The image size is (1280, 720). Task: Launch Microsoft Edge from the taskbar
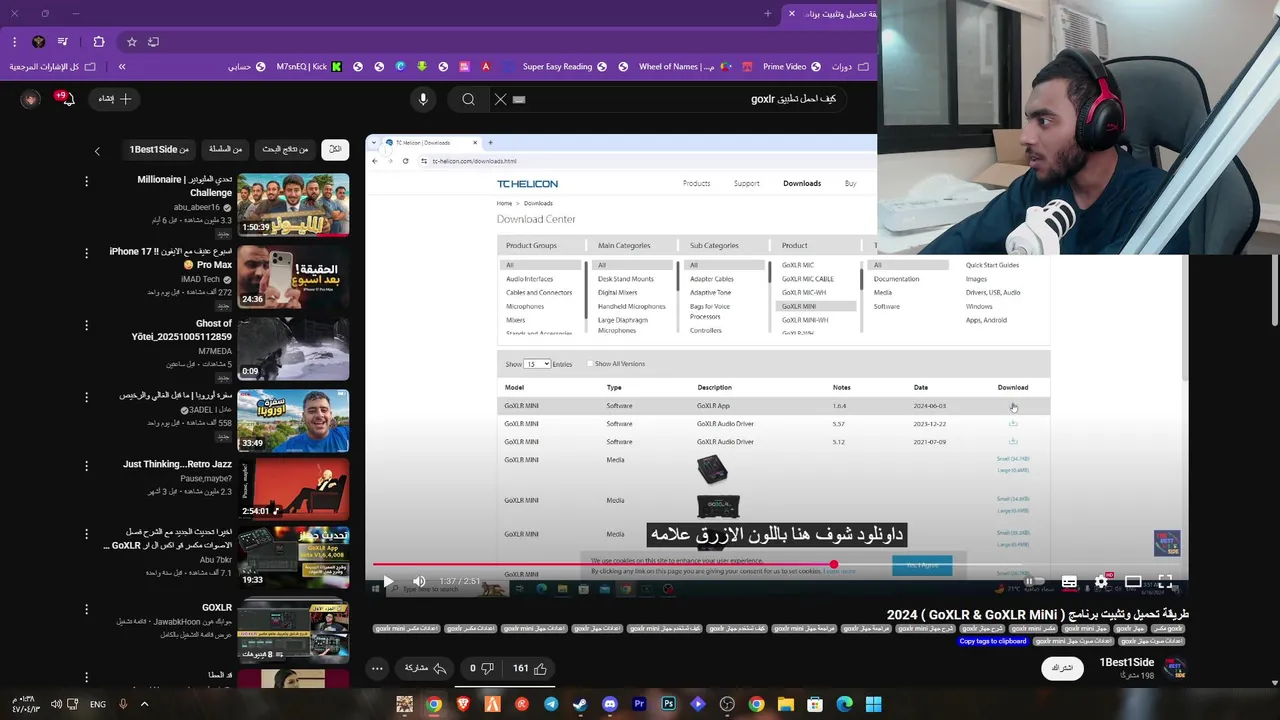click(845, 704)
